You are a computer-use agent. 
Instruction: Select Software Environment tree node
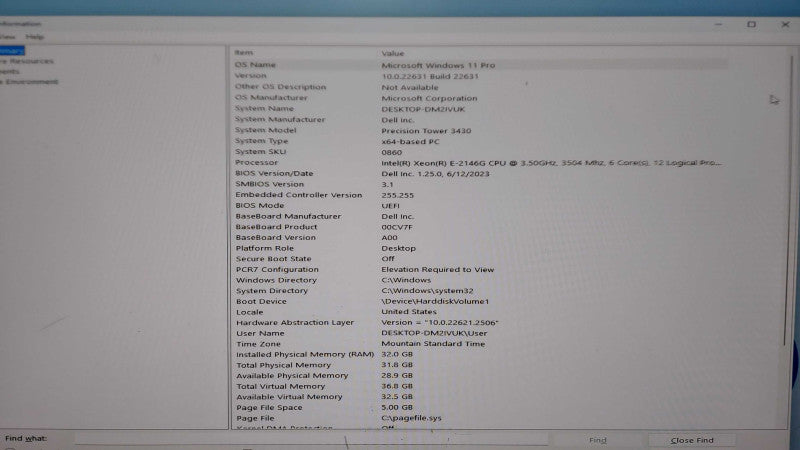tap(30, 82)
